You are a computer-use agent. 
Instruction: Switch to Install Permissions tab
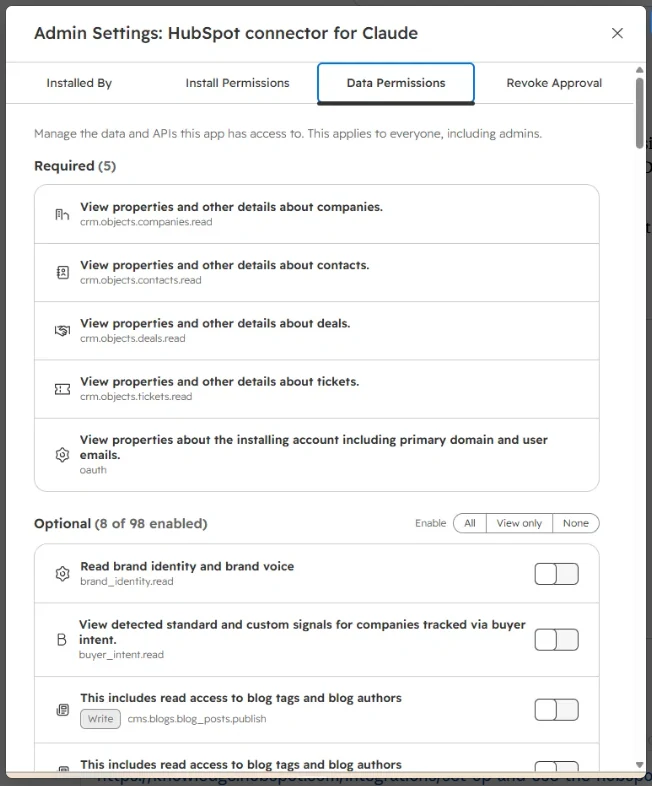click(238, 83)
